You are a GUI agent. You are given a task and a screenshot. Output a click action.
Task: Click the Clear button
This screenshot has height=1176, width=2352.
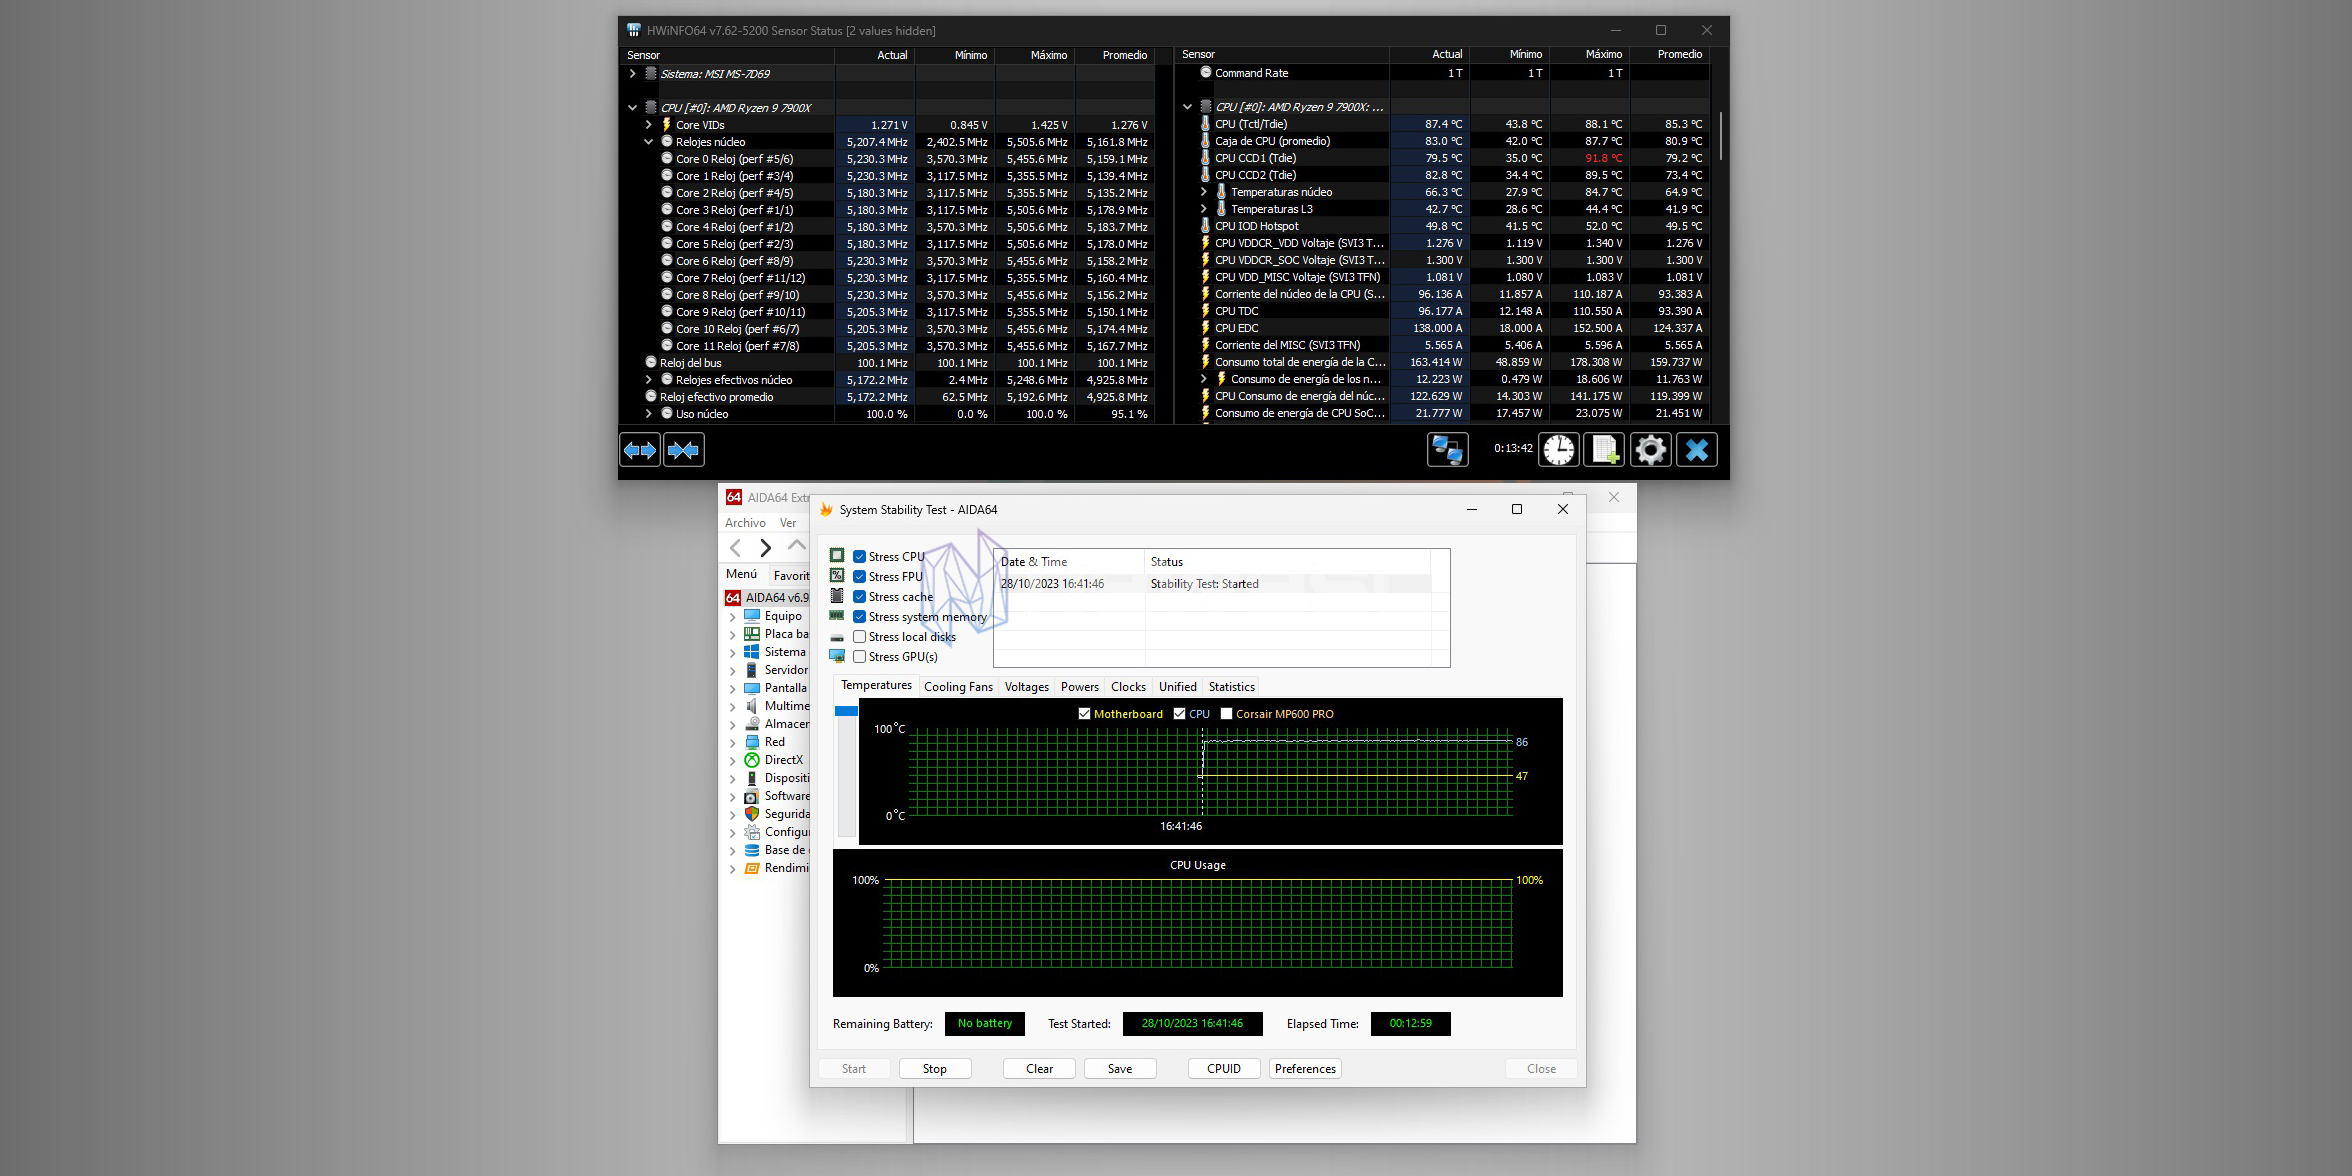[1039, 1069]
